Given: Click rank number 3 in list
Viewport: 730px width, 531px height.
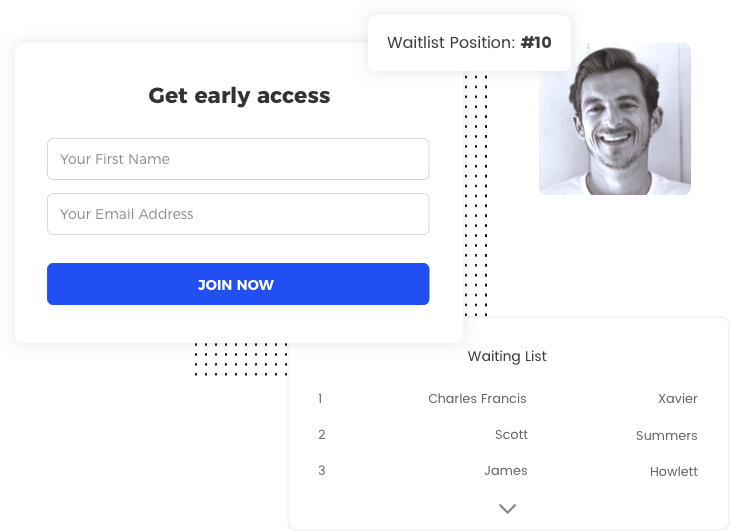Looking at the screenshot, I should pos(322,471).
